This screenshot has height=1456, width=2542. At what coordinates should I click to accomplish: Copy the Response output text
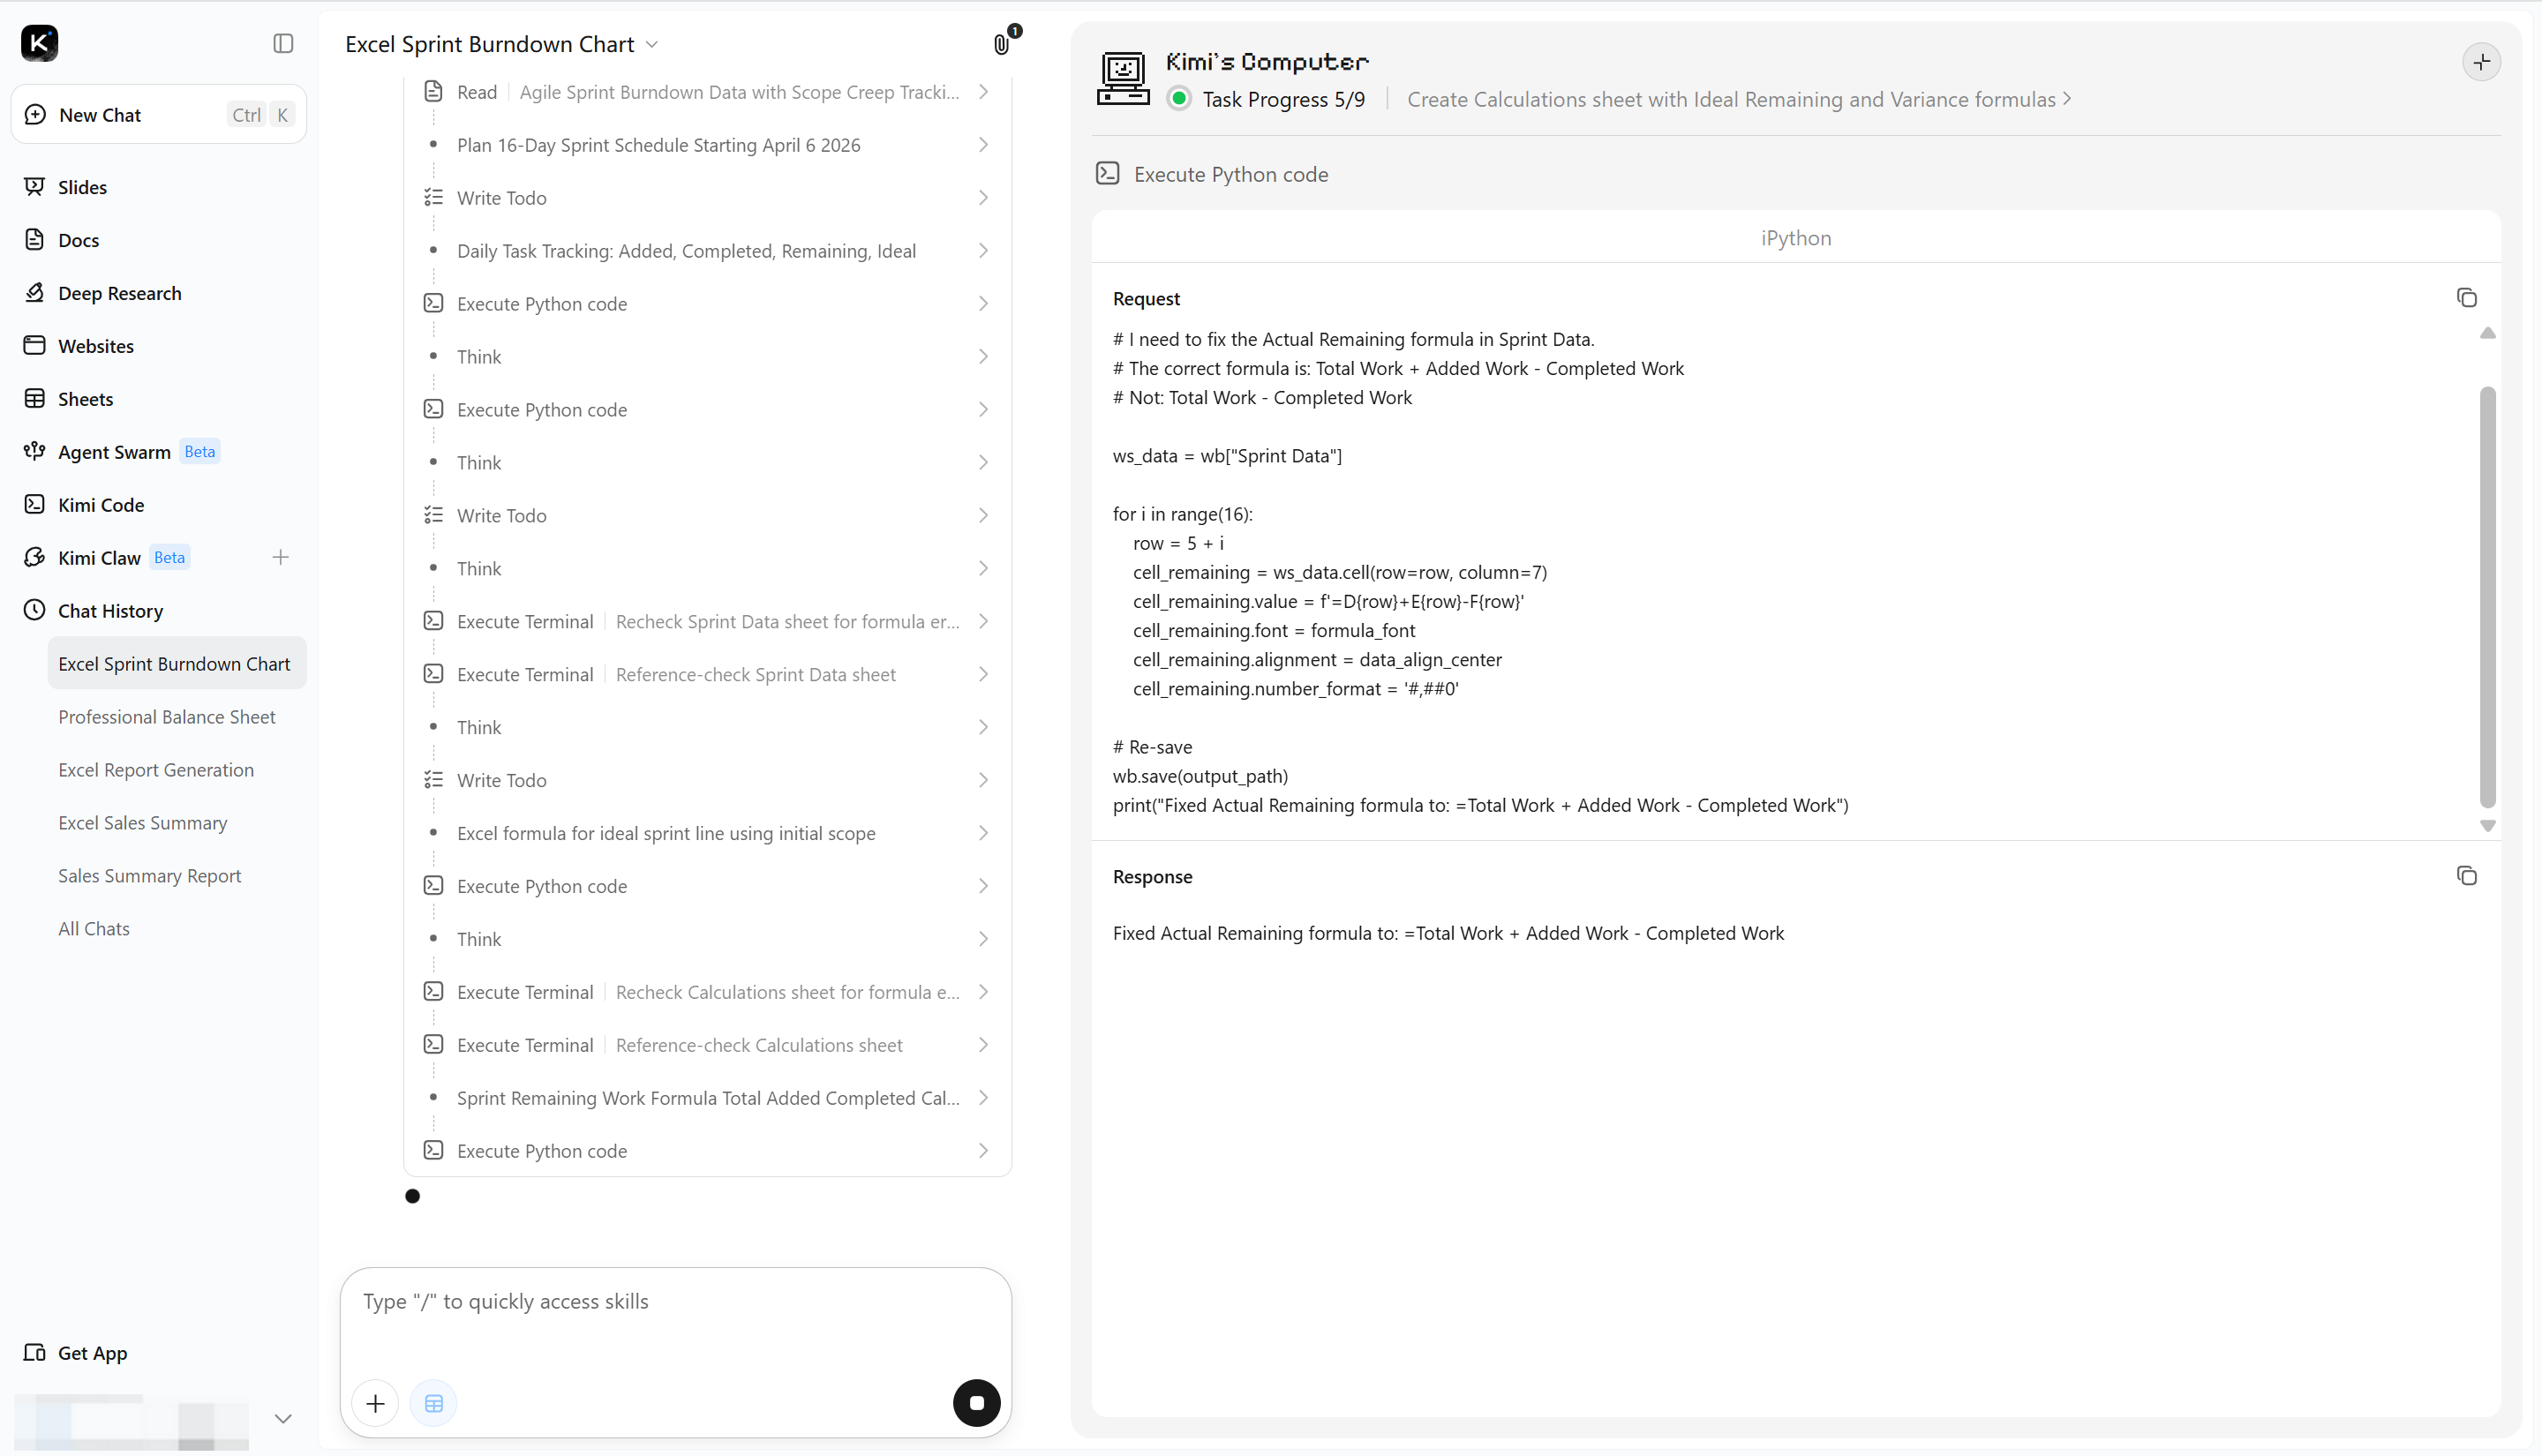2466,876
